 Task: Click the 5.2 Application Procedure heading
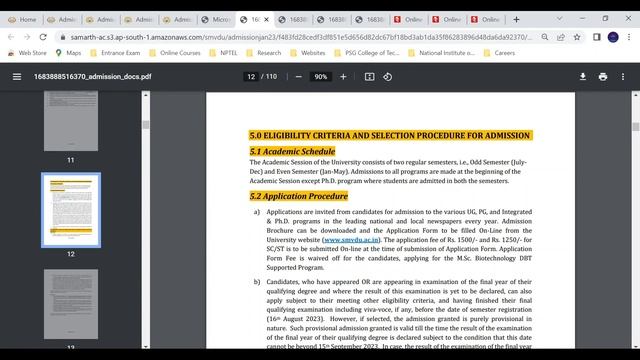coord(299,196)
